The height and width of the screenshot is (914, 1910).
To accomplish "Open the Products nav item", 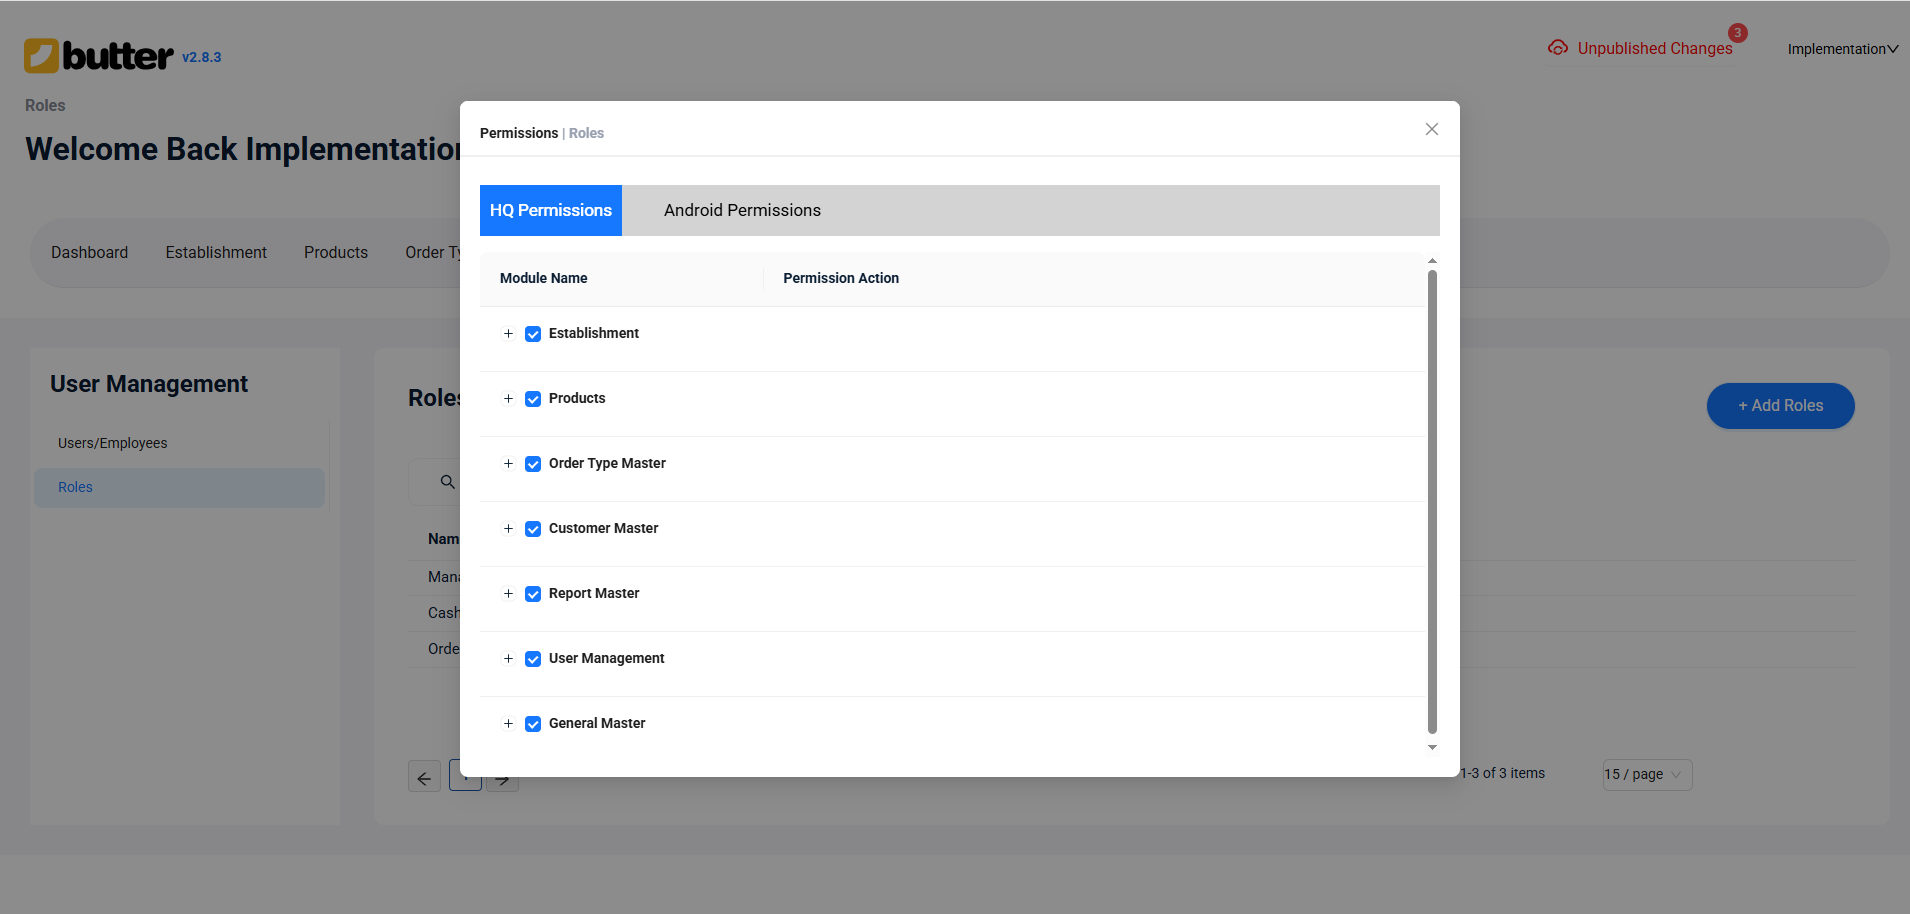I will pyautogui.click(x=336, y=253).
